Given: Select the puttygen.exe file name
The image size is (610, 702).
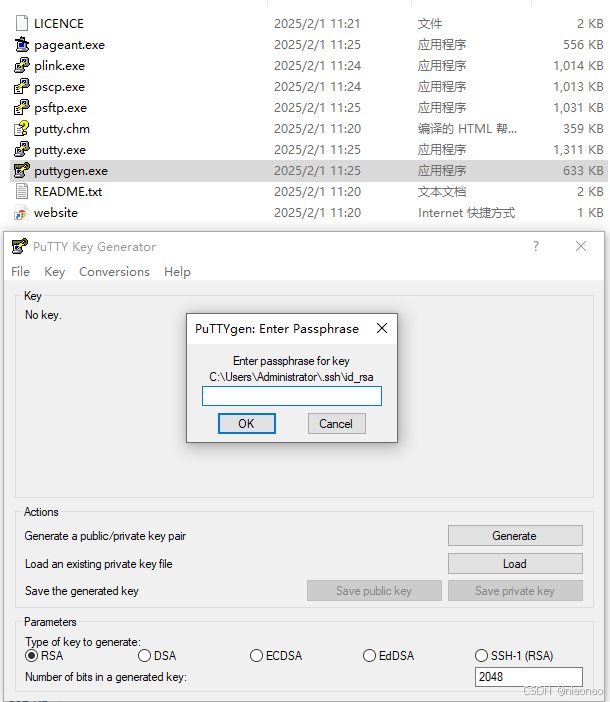Looking at the screenshot, I should click(71, 171).
